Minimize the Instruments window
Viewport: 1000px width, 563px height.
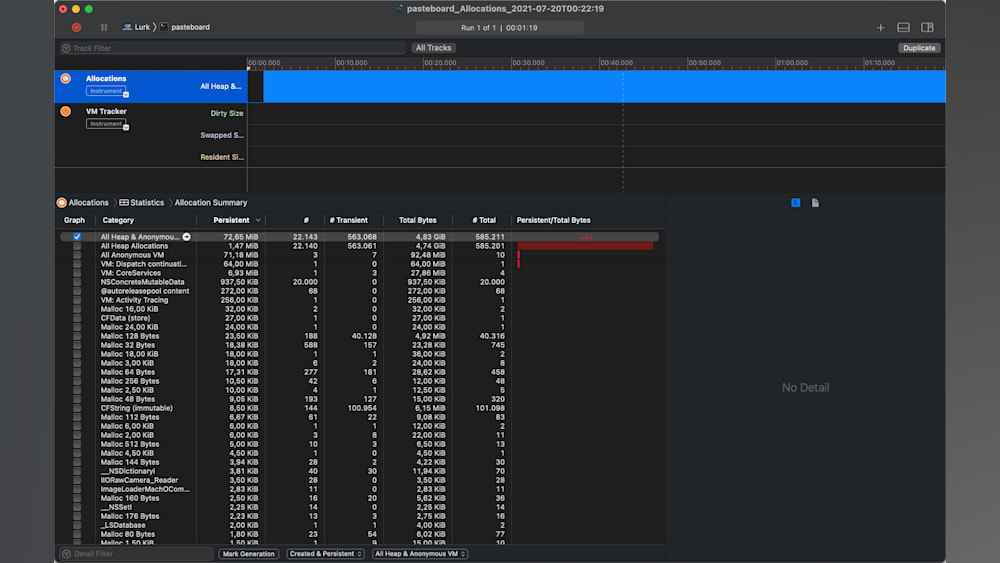point(76,9)
